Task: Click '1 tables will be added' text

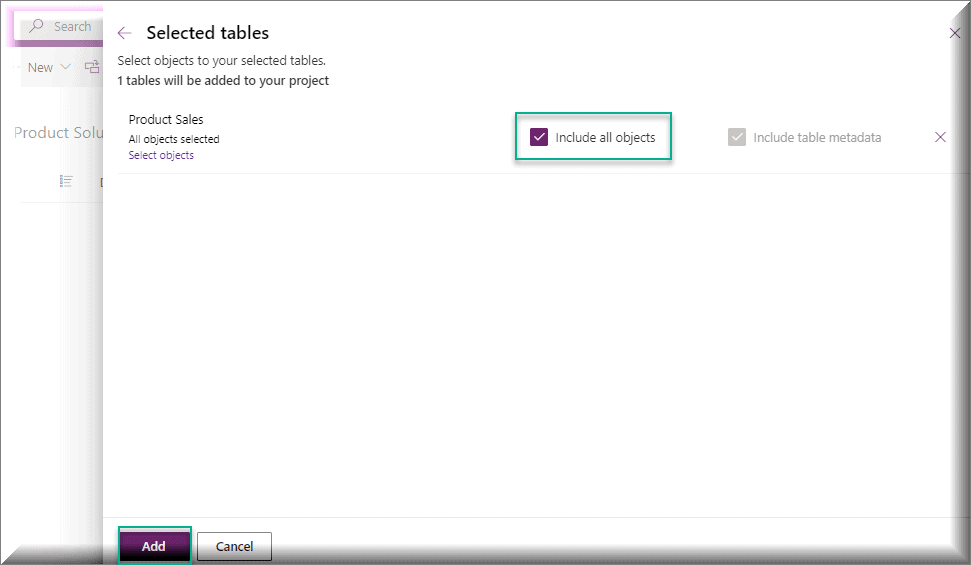Action: pos(223,81)
